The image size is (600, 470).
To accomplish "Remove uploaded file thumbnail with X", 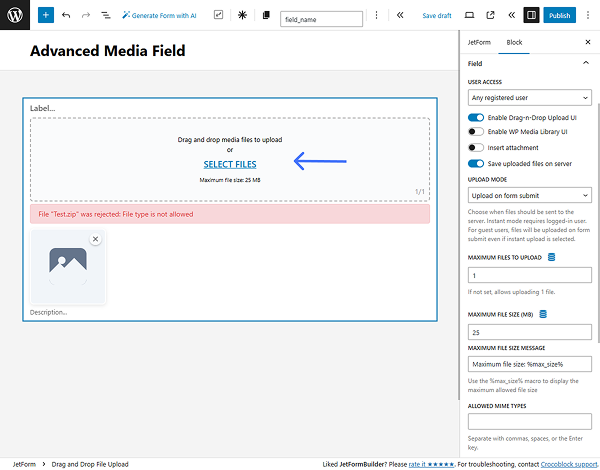I will (95, 239).
